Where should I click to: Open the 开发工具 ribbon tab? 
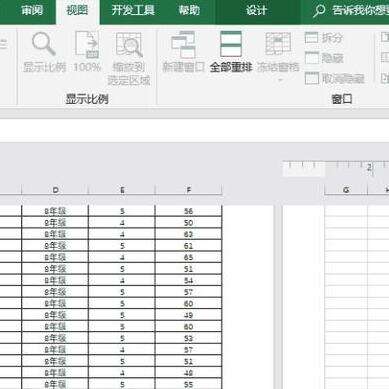[133, 10]
